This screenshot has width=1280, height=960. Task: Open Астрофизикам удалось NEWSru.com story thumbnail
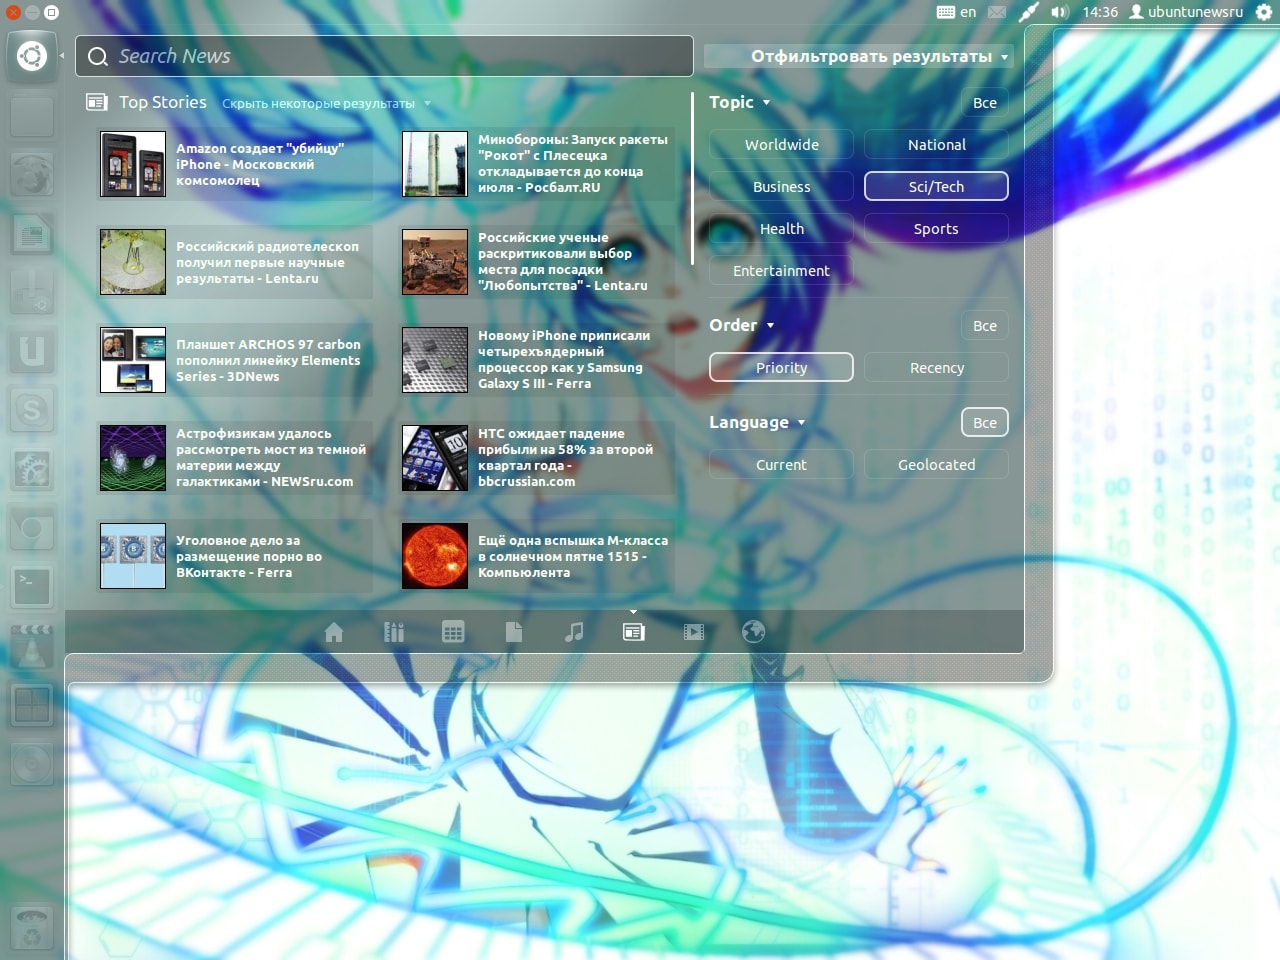133,458
